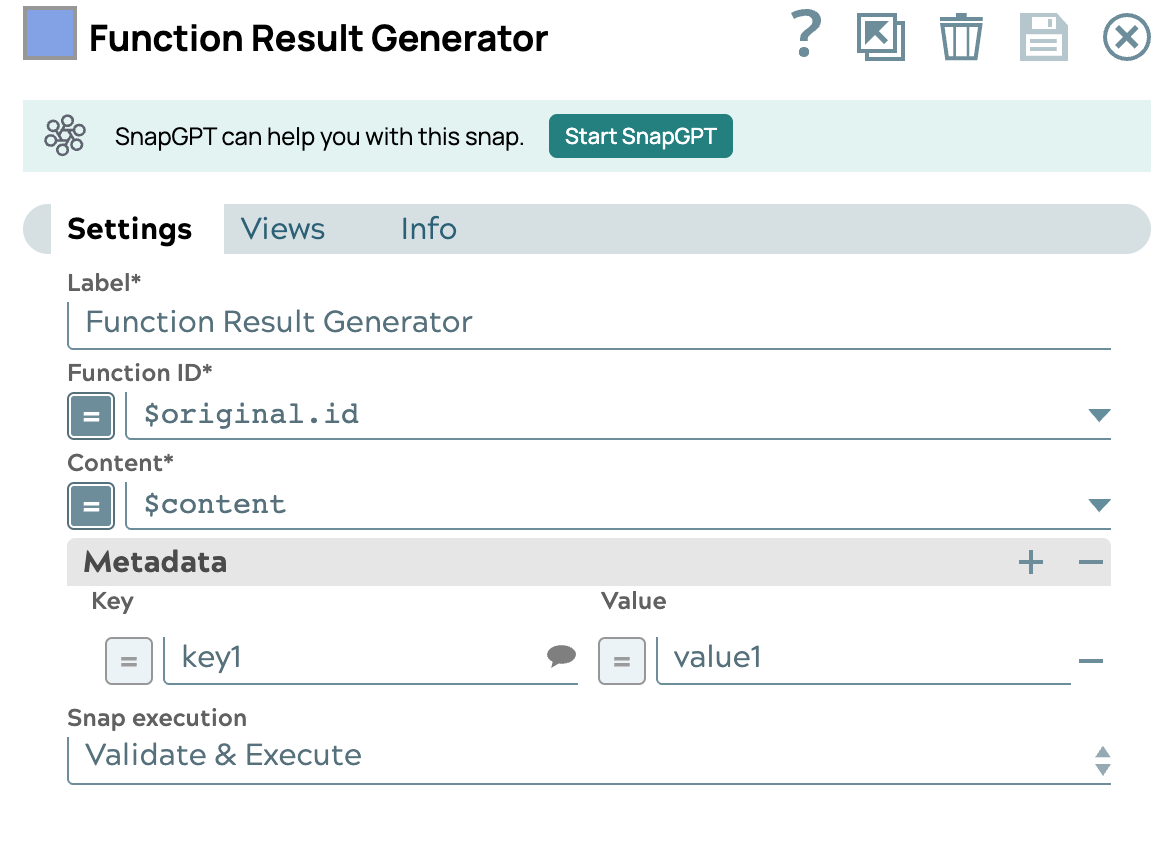Switch to the Views tab
The height and width of the screenshot is (863, 1157).
click(x=282, y=229)
